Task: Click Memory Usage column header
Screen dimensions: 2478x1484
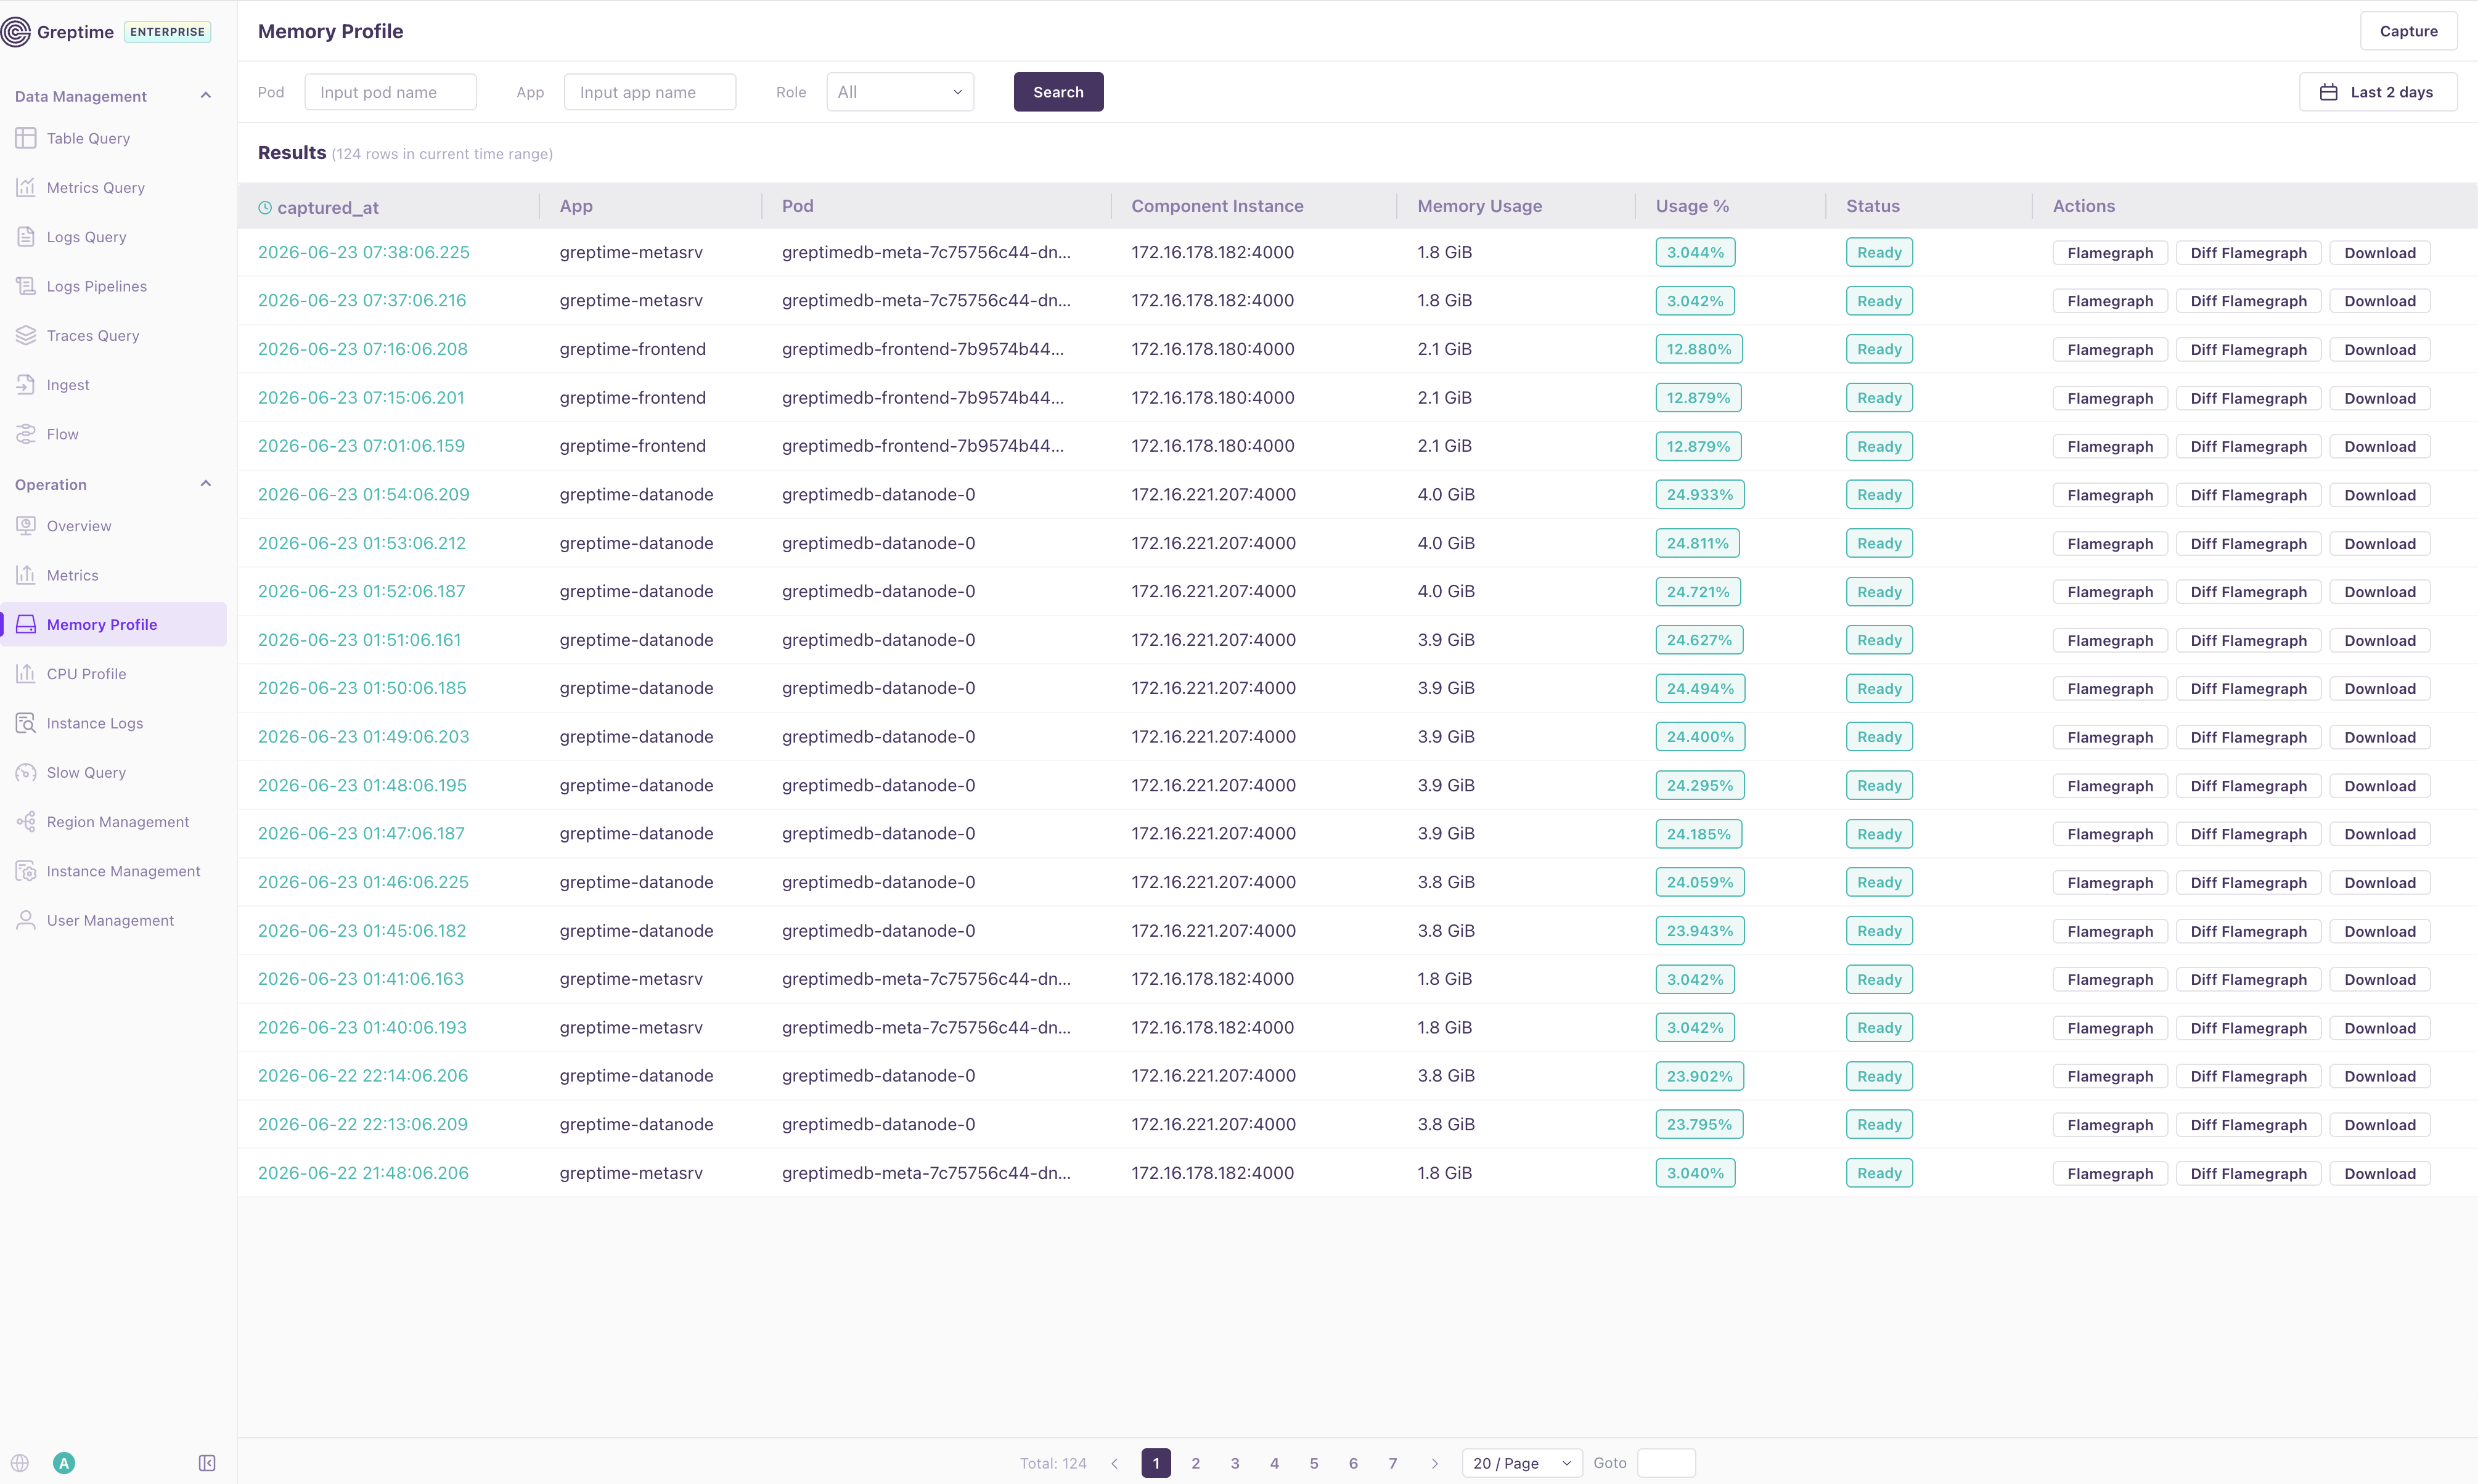Action: pyautogui.click(x=1479, y=206)
